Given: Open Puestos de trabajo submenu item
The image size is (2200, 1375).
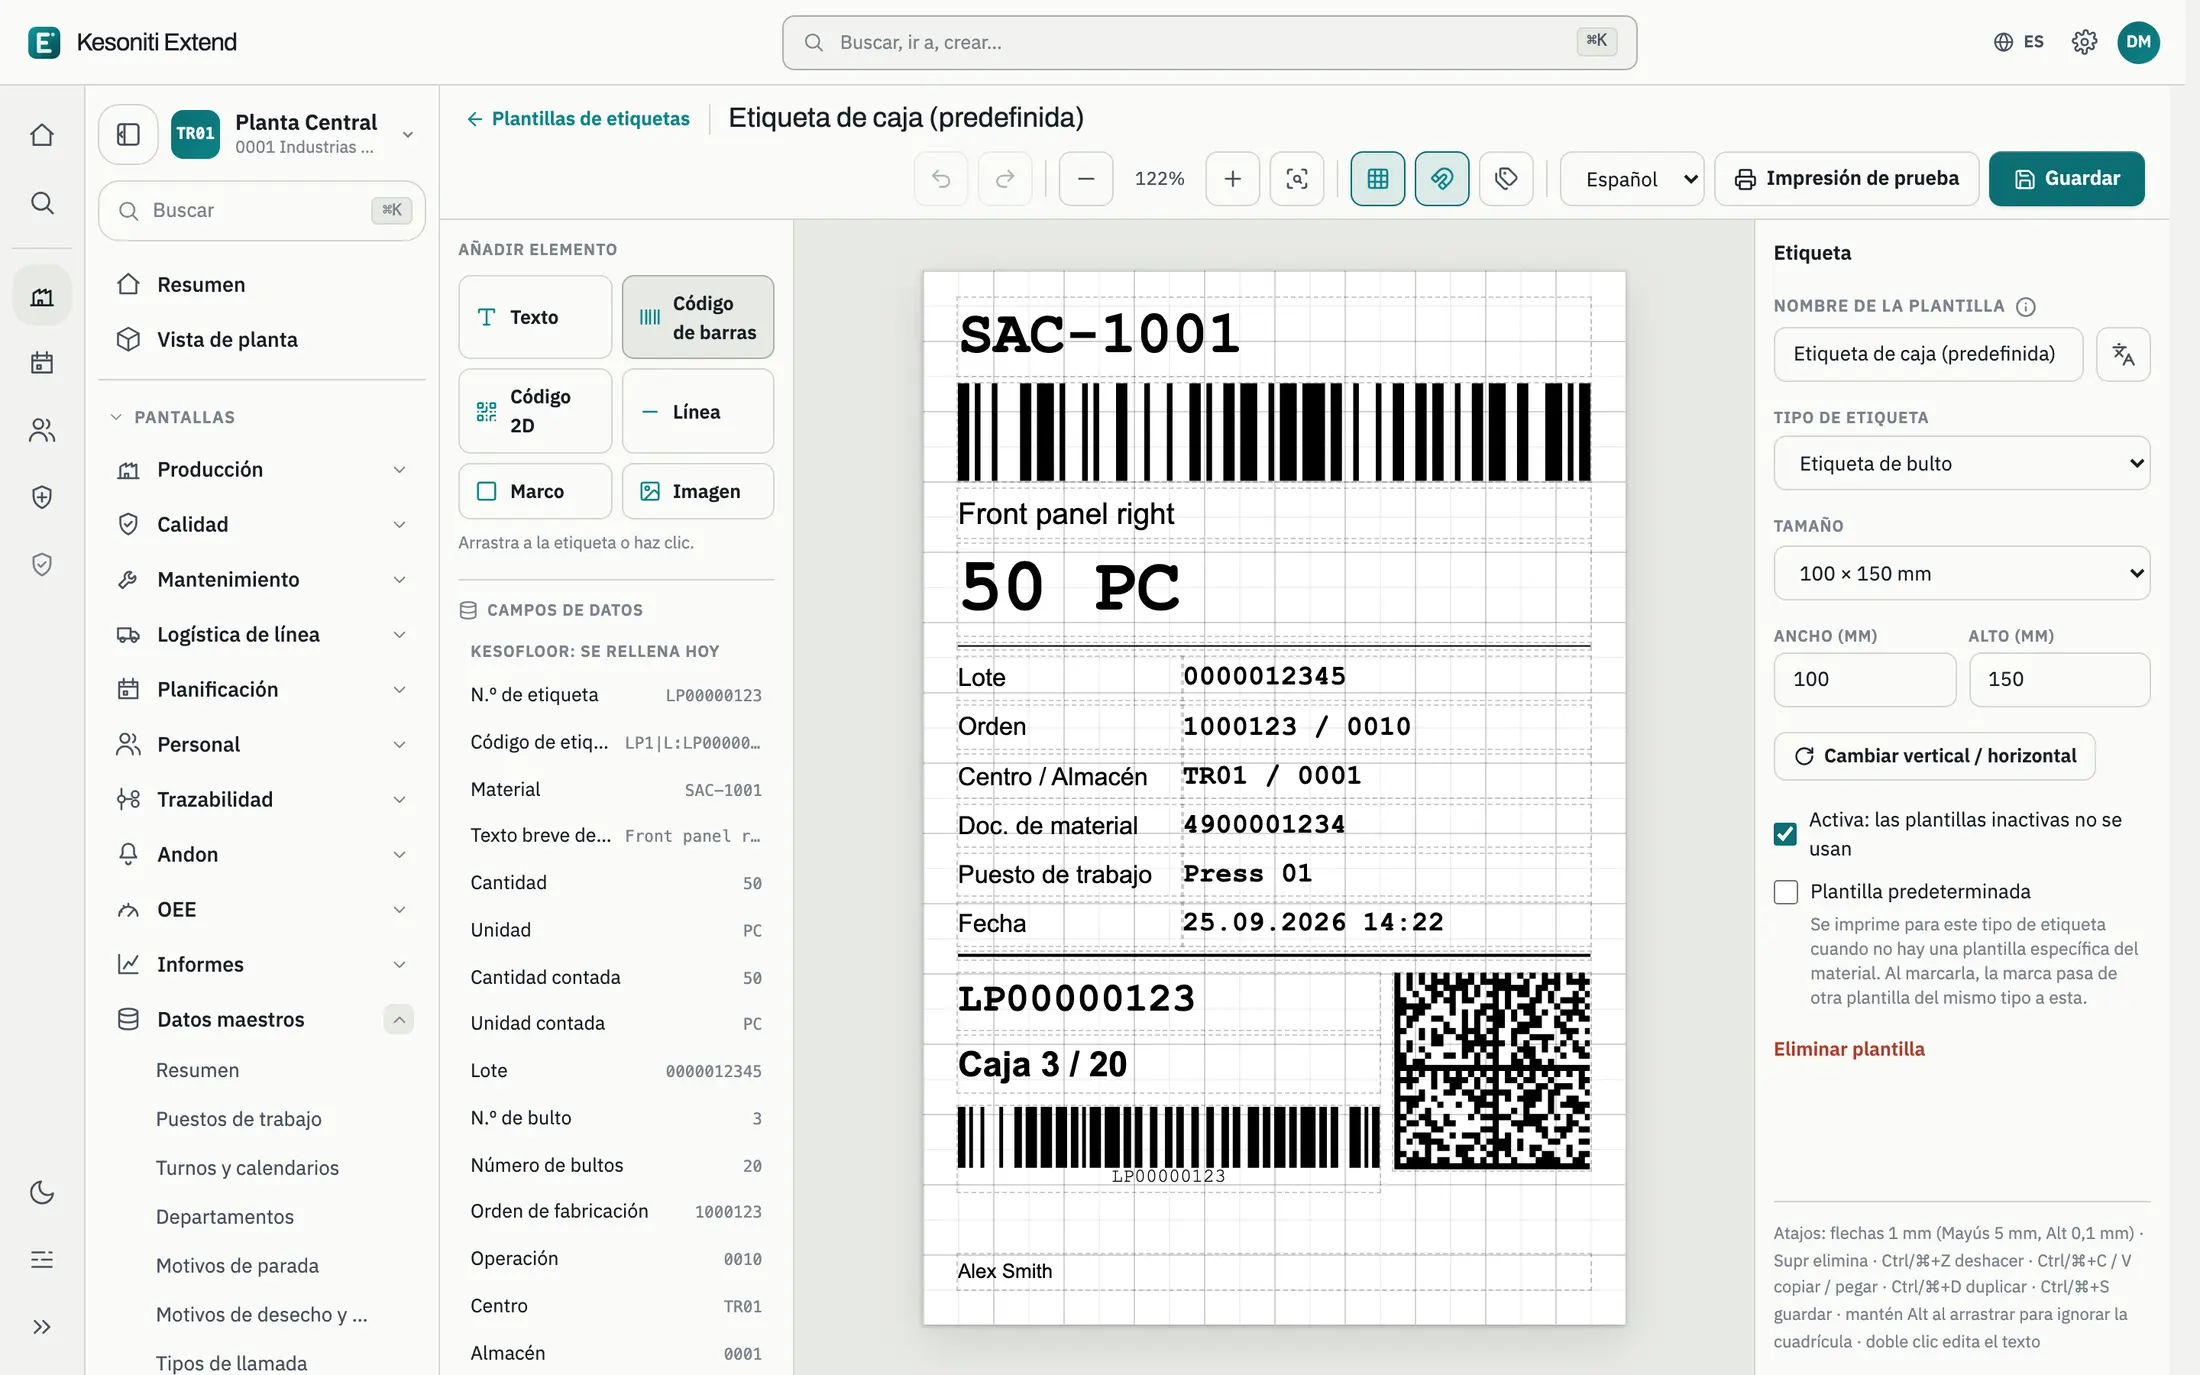Looking at the screenshot, I should pos(238,1119).
